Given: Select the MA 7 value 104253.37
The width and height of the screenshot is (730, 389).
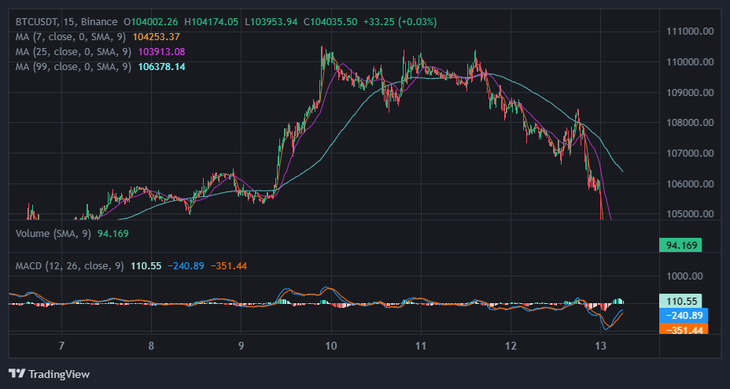Looking at the screenshot, I should [x=156, y=37].
